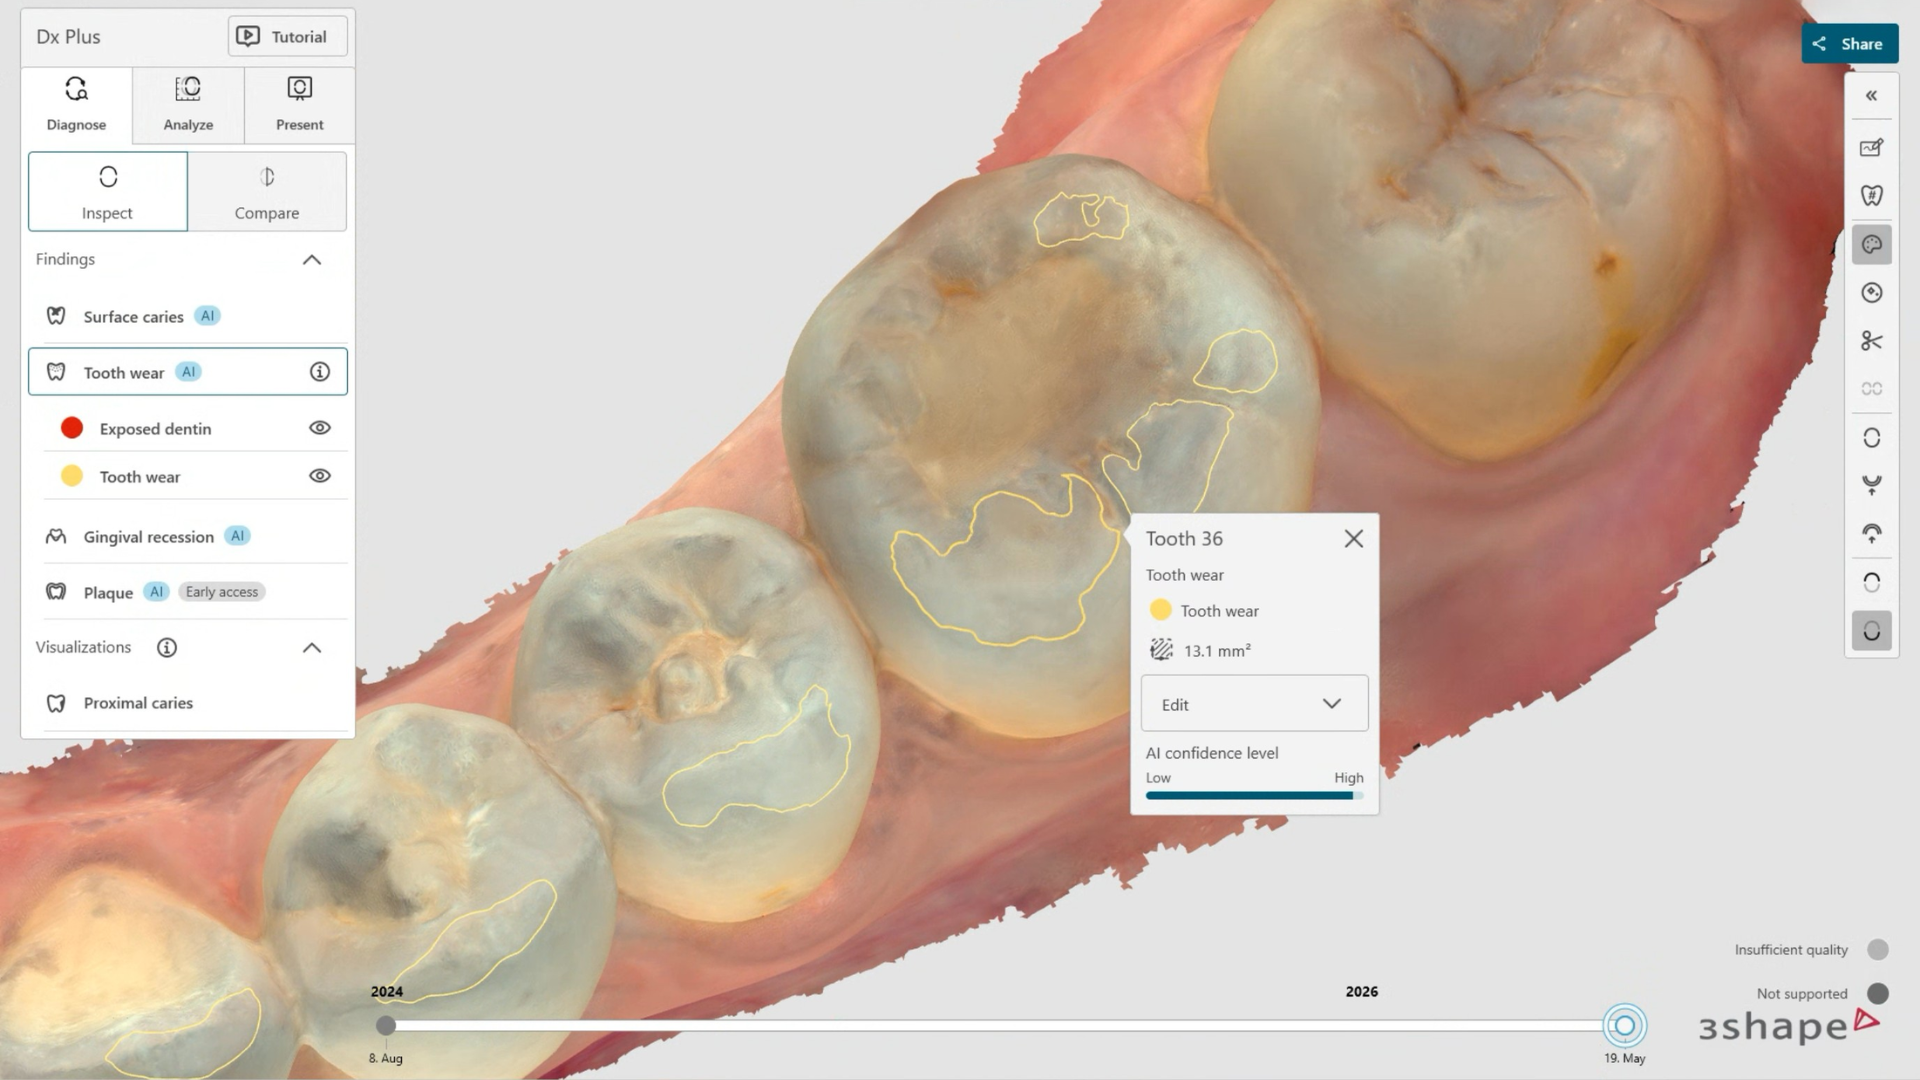
Task: Open the annotation edit tool in right toolbar
Action: click(1872, 148)
